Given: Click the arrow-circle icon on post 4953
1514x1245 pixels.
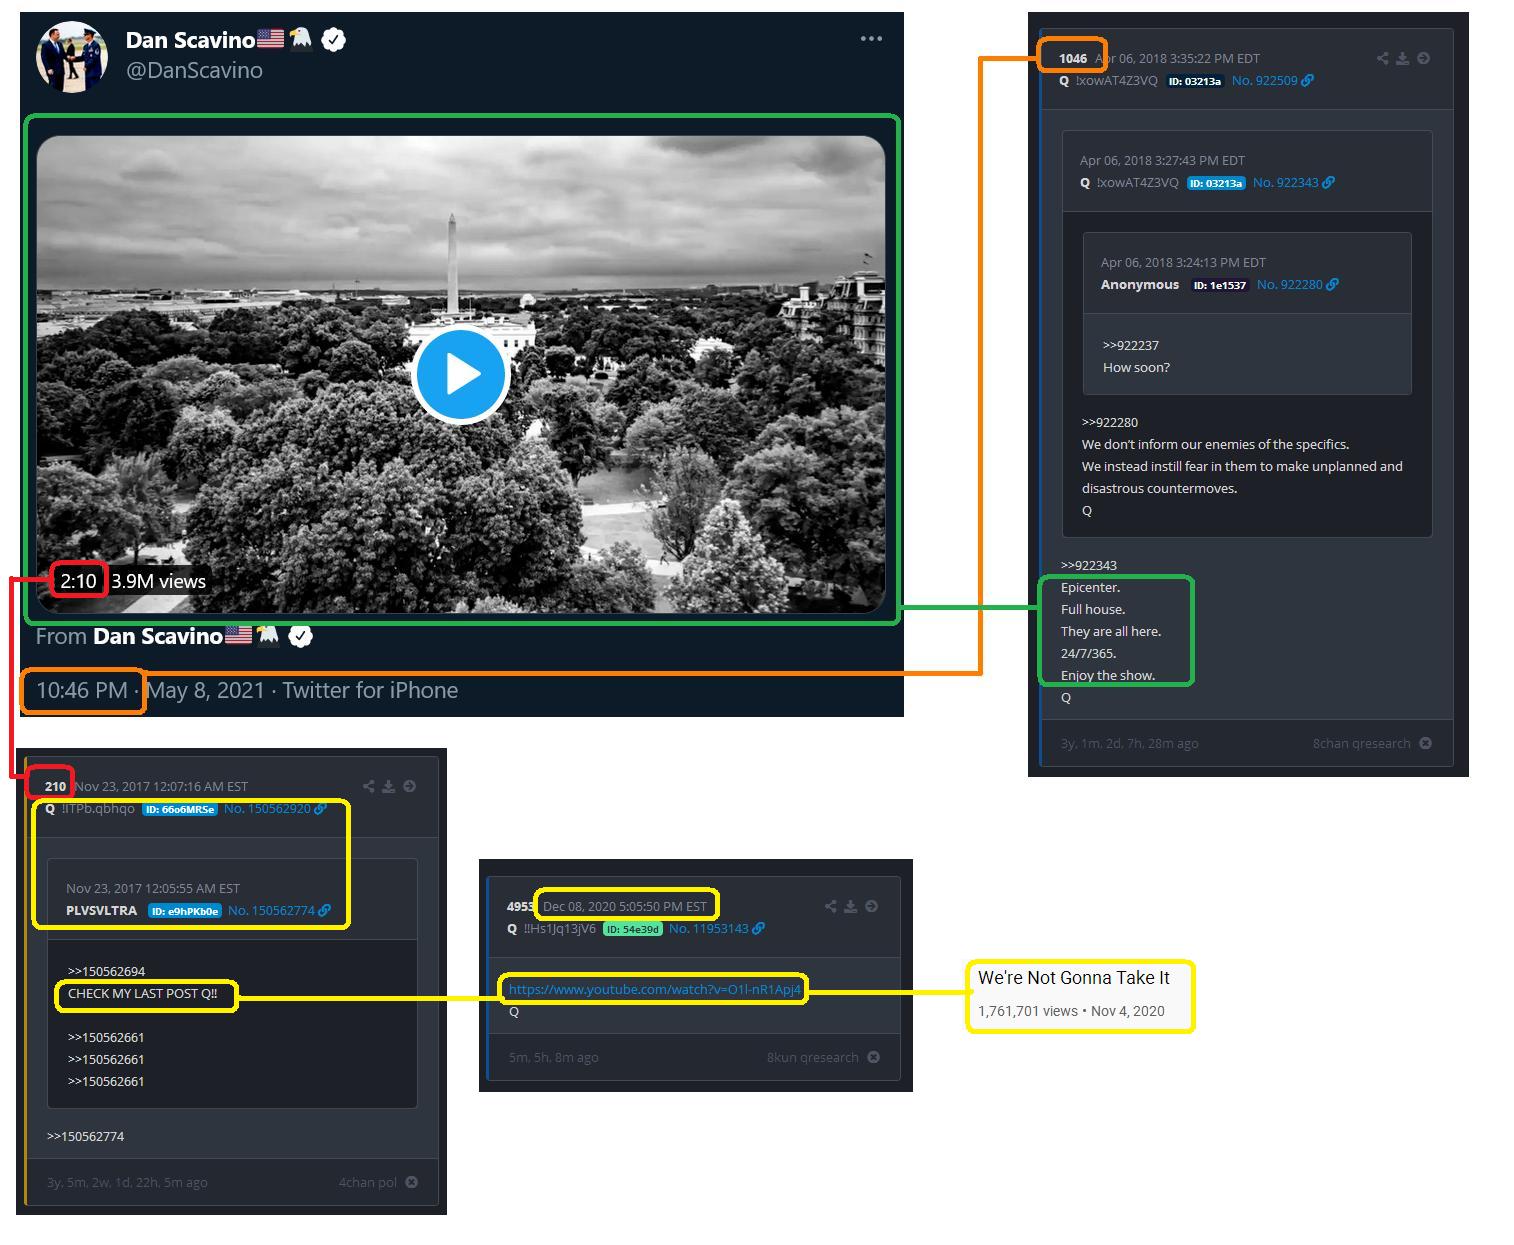Looking at the screenshot, I should (871, 906).
